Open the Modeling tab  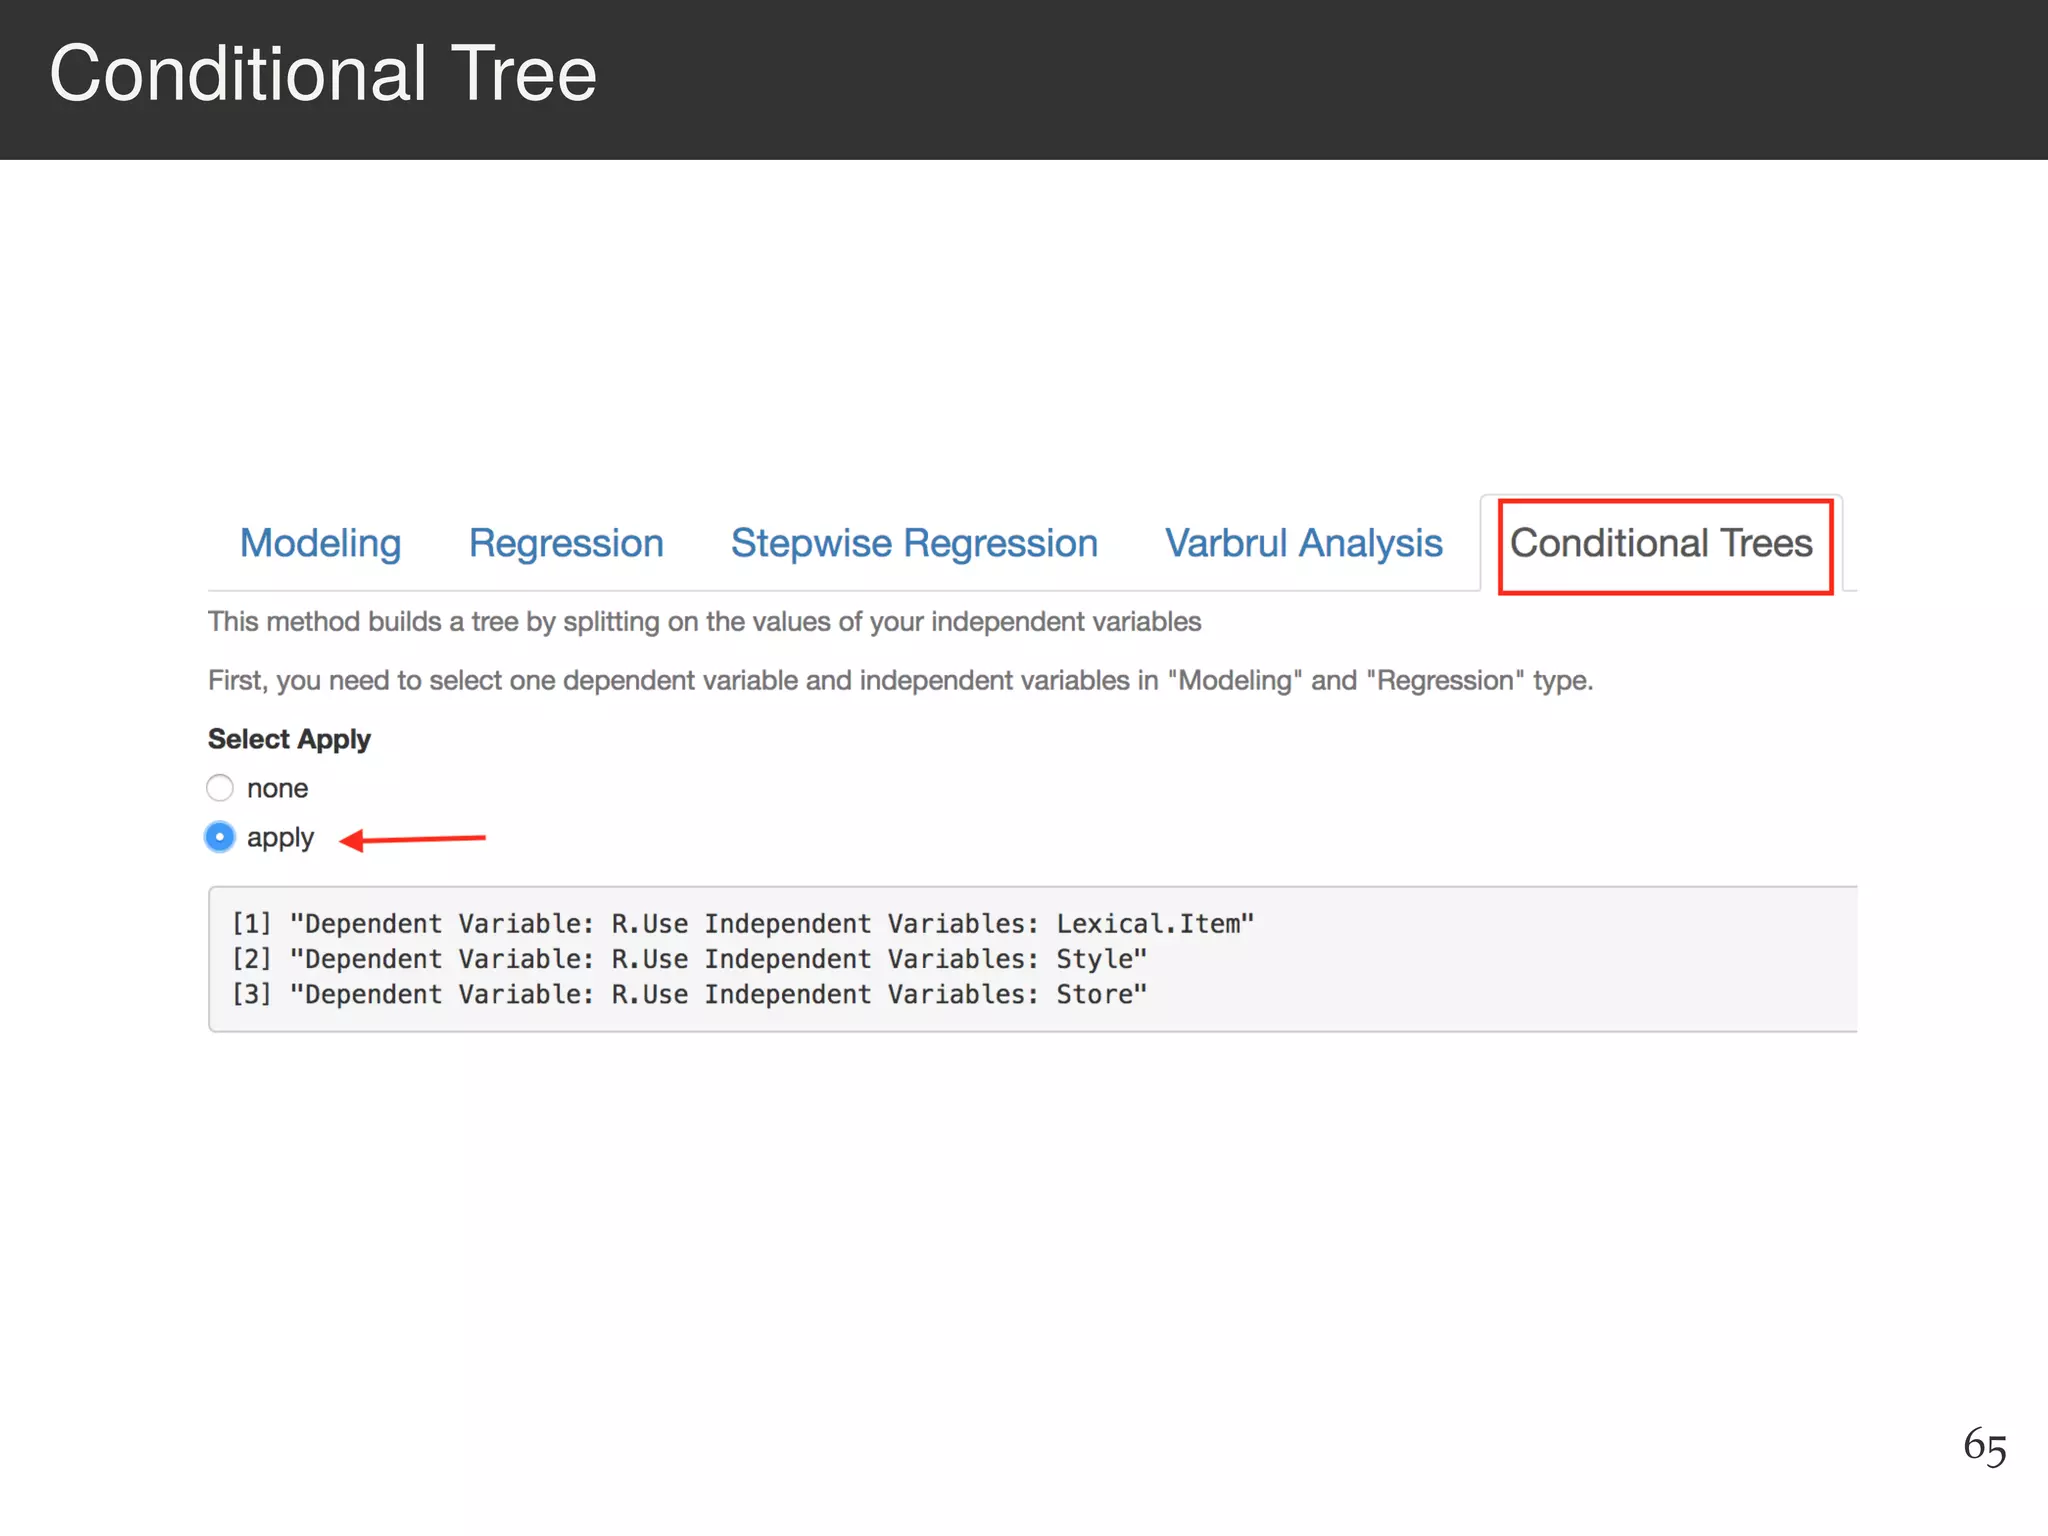coord(320,543)
